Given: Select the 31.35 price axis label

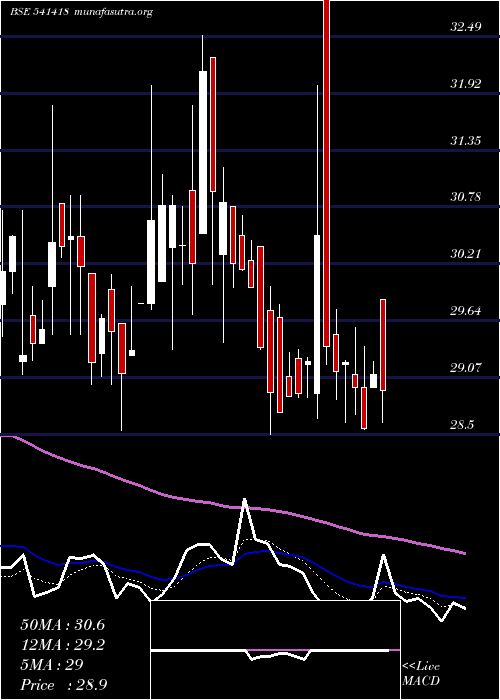Looking at the screenshot, I should coord(466,141).
